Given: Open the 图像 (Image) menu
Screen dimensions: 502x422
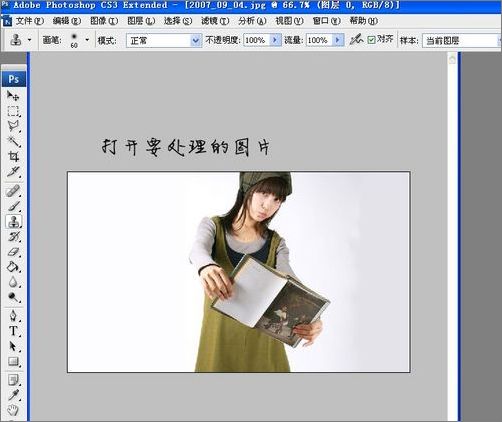Looking at the screenshot, I should pos(104,21).
